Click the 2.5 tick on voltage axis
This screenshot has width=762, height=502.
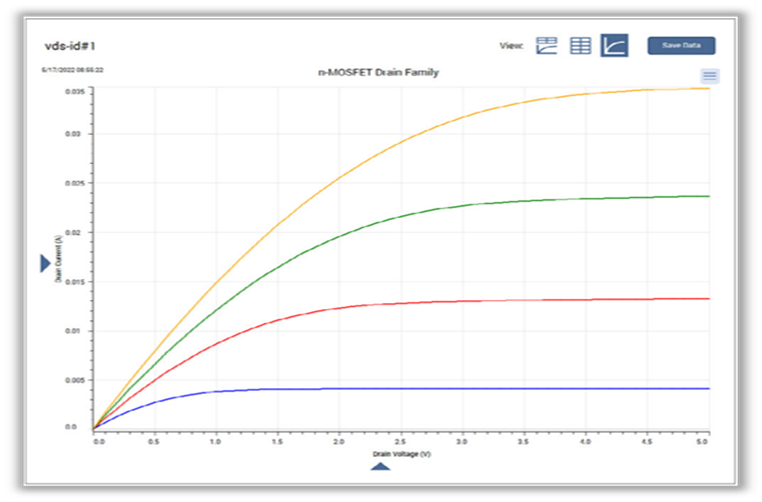[x=400, y=442]
